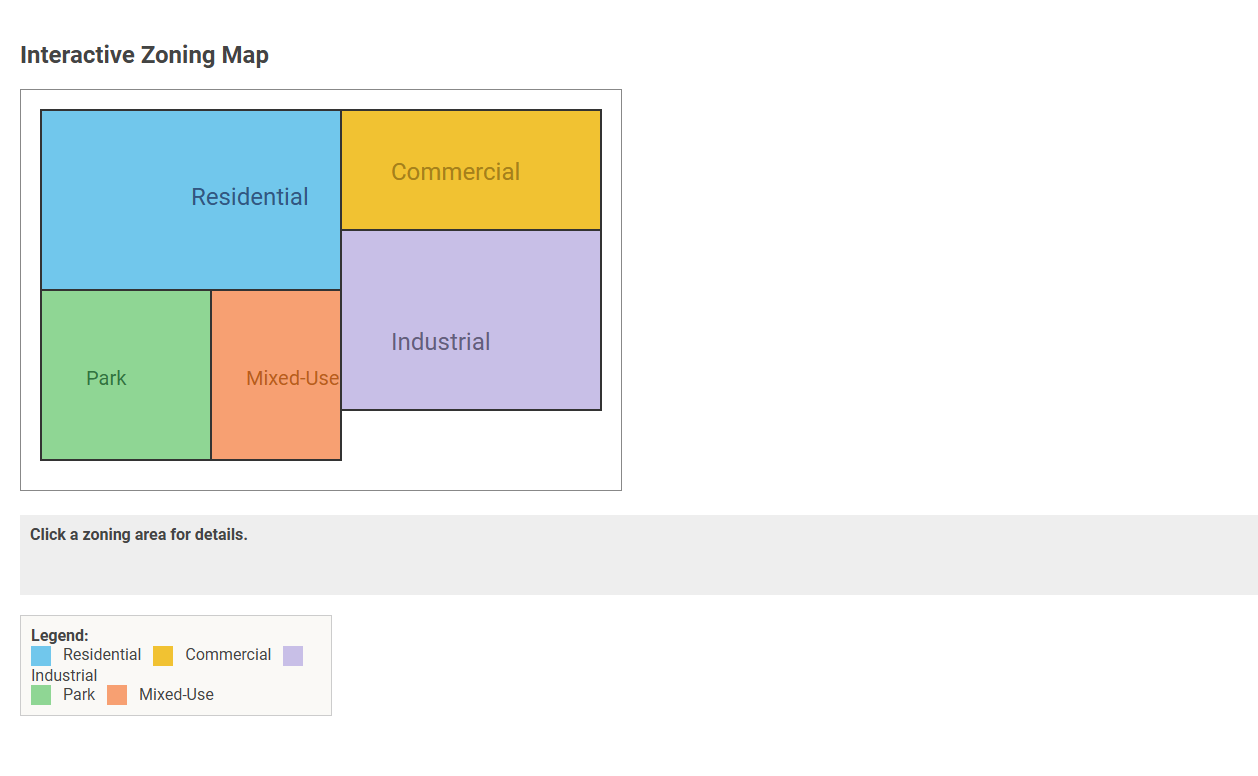Viewport: 1258px width, 776px height.
Task: Click the purple Industrial legend swatch
Action: point(293,655)
